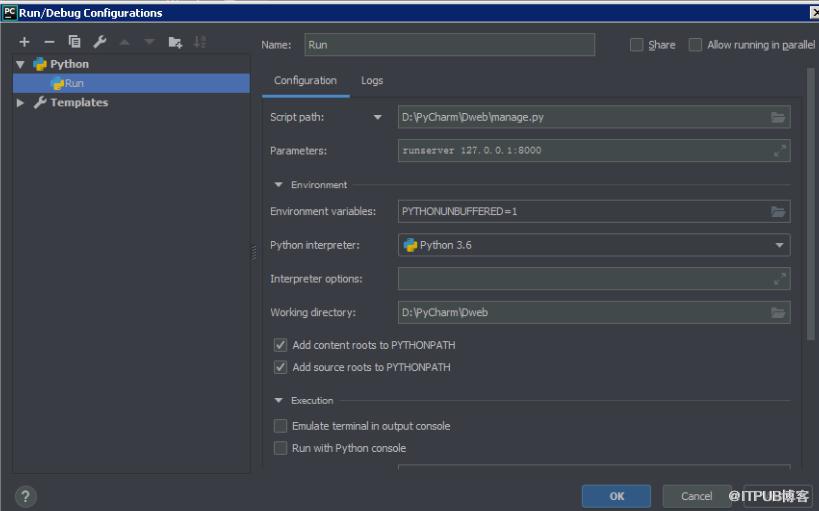
Task: Create new folder icon in toolbar
Action: click(x=175, y=42)
